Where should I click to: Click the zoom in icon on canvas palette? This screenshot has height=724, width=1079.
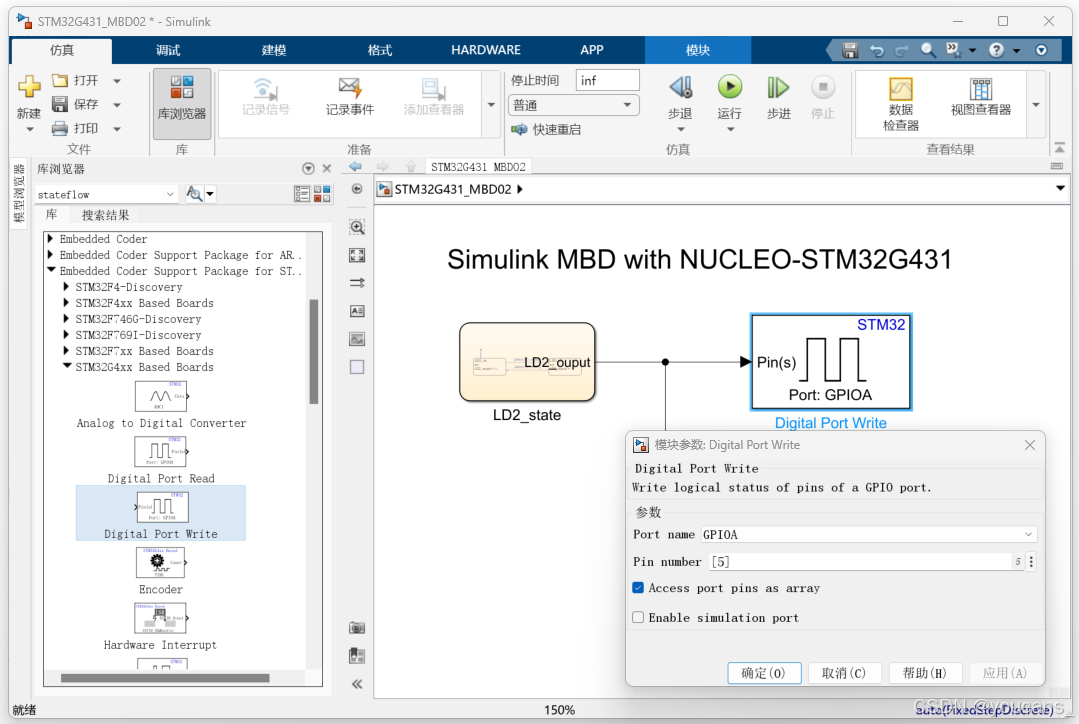(357, 227)
